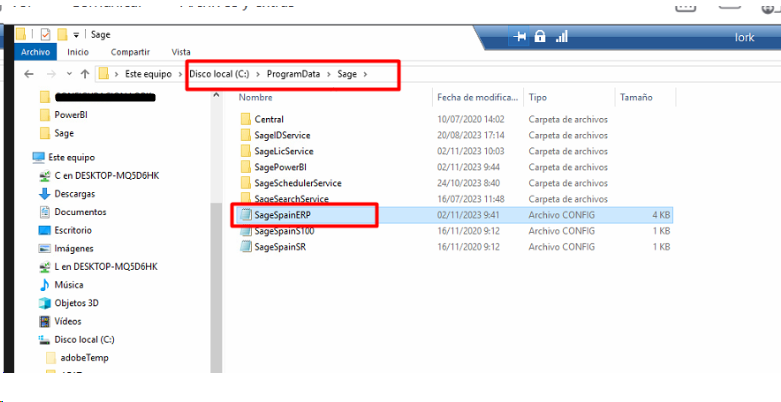This screenshot has height=402, width=781.
Task: Select the SageSchedulerService folder icon
Action: coord(245,183)
